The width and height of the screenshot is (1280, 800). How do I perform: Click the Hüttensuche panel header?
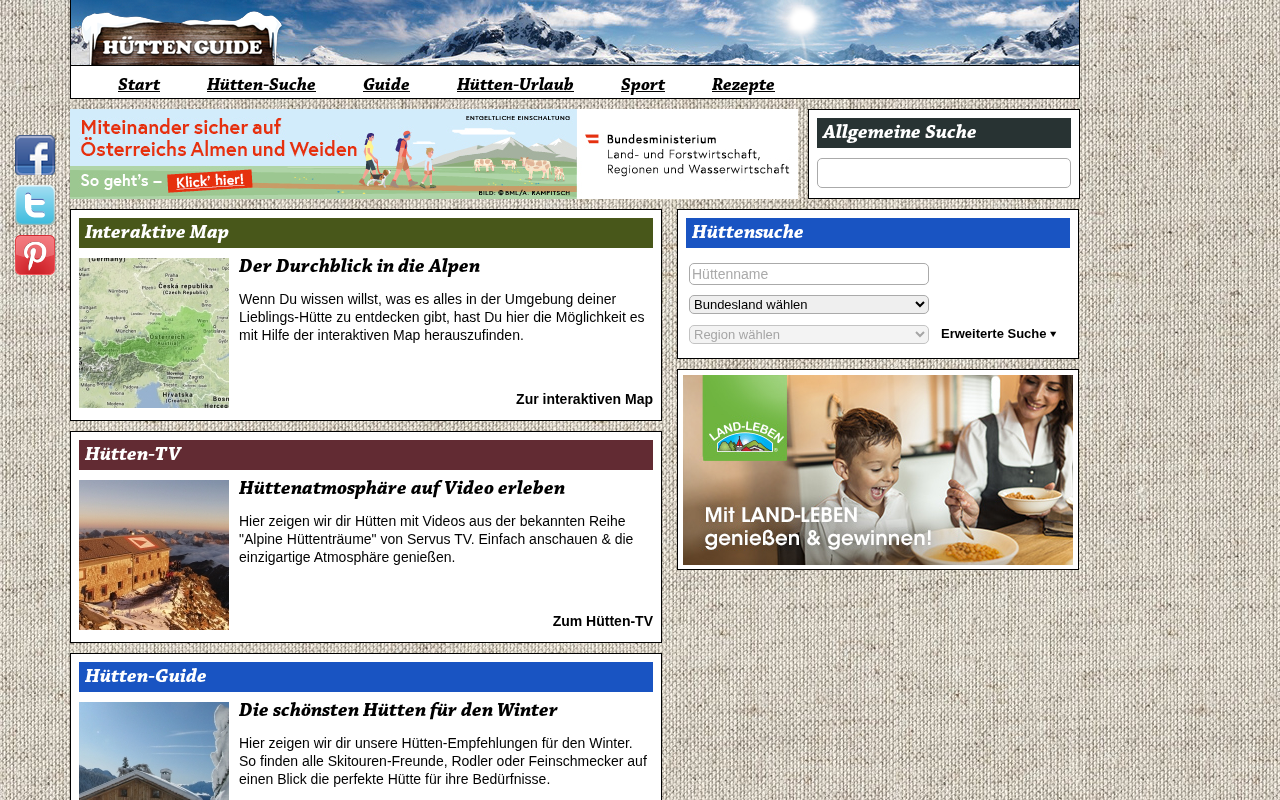click(x=878, y=233)
